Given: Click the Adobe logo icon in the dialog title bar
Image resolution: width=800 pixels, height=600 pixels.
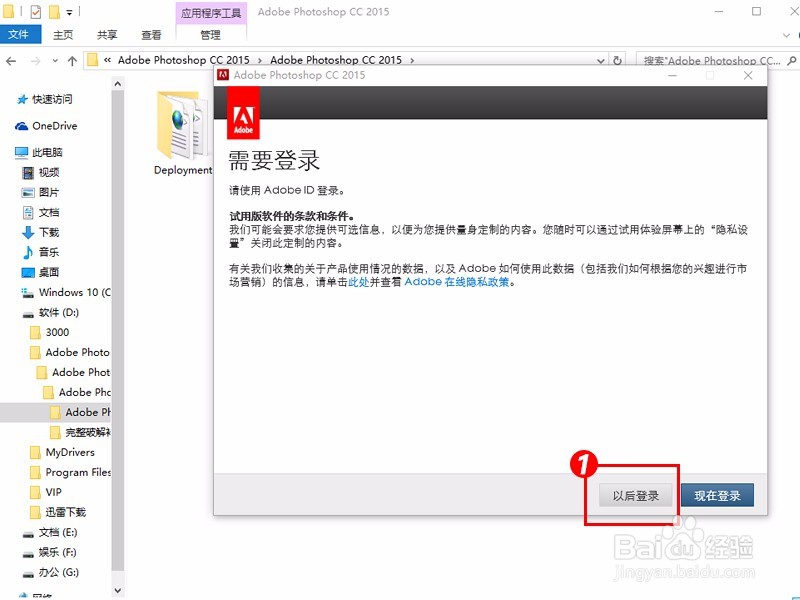Looking at the screenshot, I should [222, 75].
